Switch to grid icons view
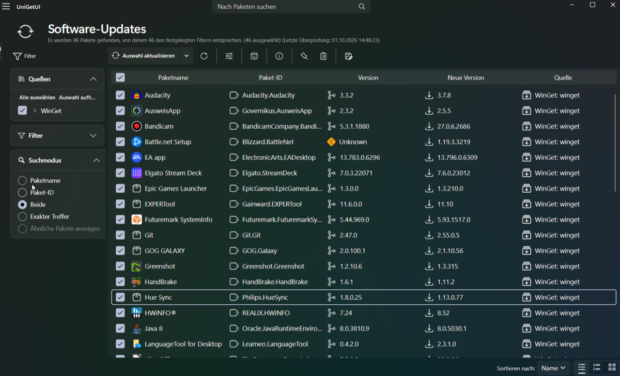This screenshot has width=620, height=376. (x=612, y=368)
